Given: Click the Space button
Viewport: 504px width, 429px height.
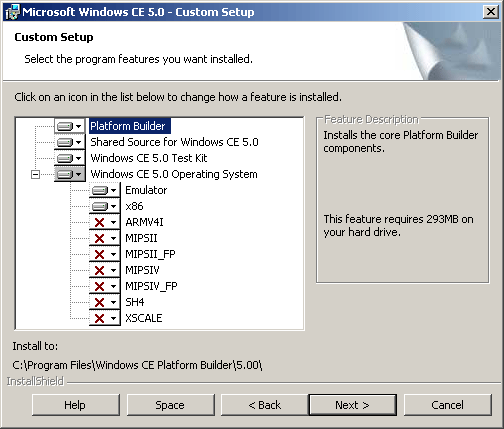Looking at the screenshot, I should (x=170, y=405).
